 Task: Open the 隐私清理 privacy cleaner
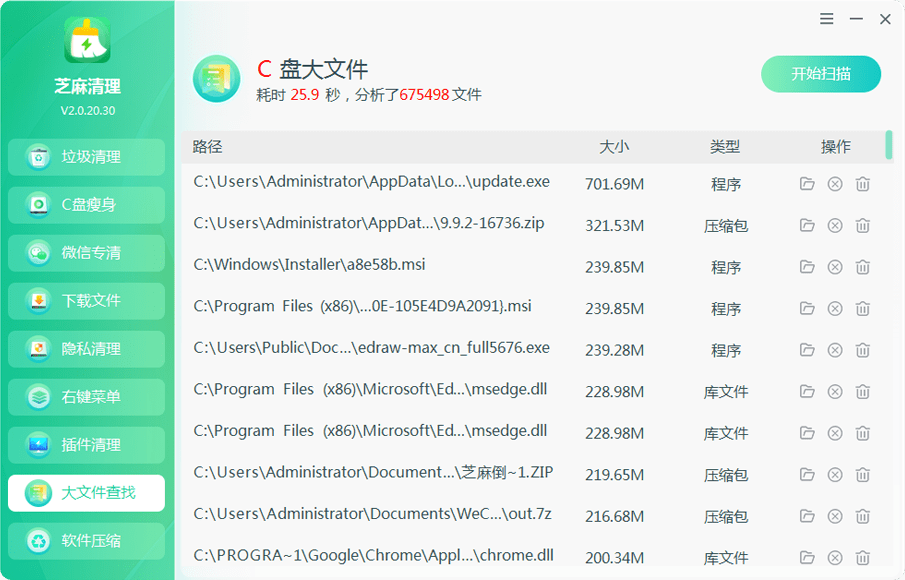click(x=86, y=349)
